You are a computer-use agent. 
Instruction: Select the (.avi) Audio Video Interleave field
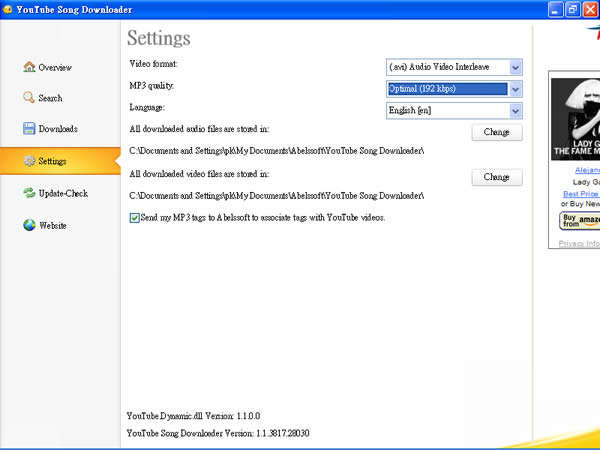454,67
